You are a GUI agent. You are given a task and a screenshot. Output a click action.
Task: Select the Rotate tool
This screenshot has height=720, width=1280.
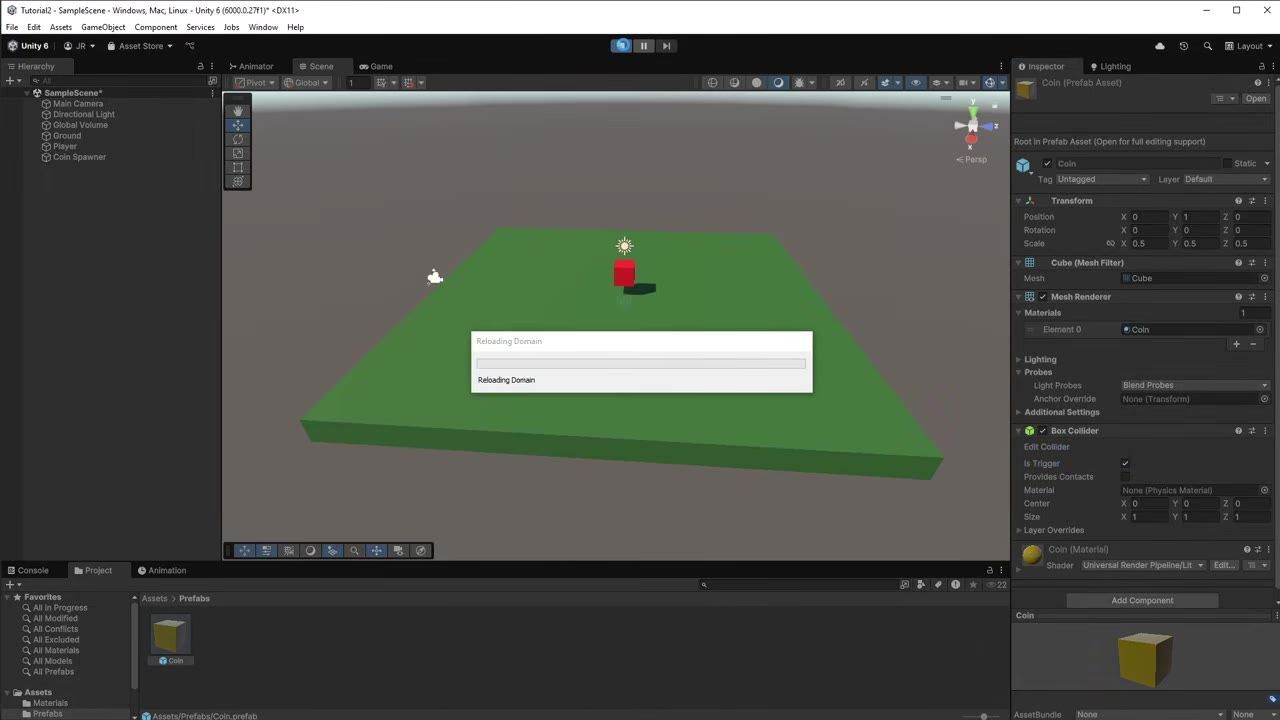tap(237, 139)
